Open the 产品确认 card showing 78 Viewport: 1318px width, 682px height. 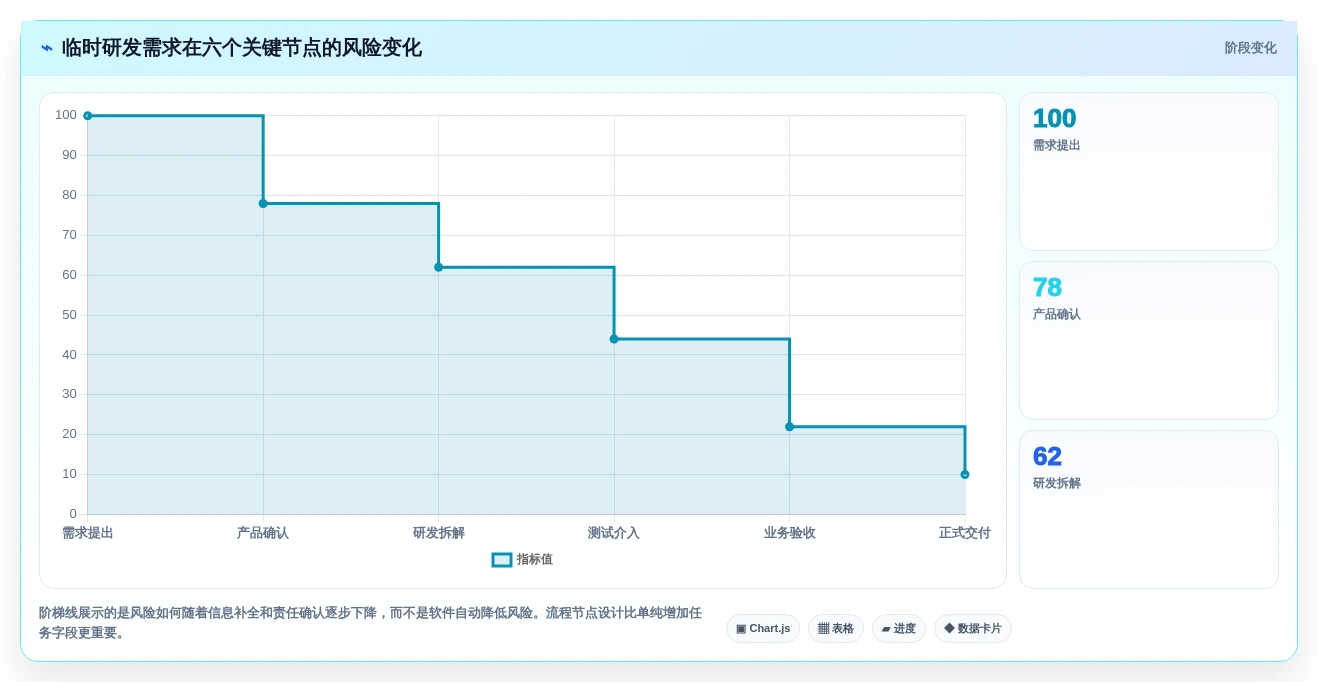pos(1149,340)
